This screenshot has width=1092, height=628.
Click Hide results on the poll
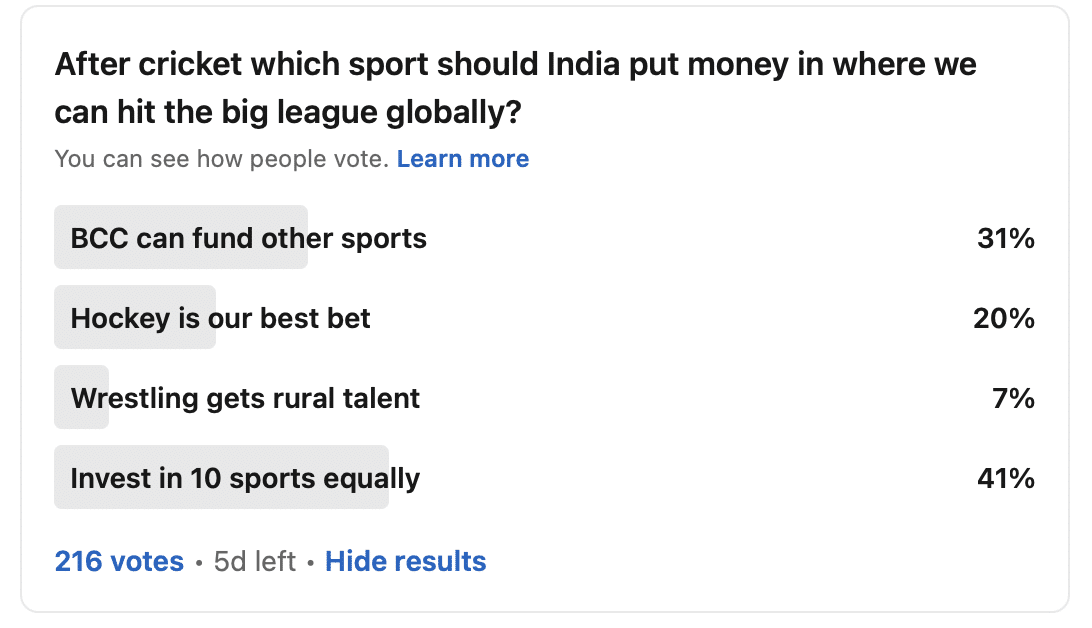pyautogui.click(x=405, y=562)
